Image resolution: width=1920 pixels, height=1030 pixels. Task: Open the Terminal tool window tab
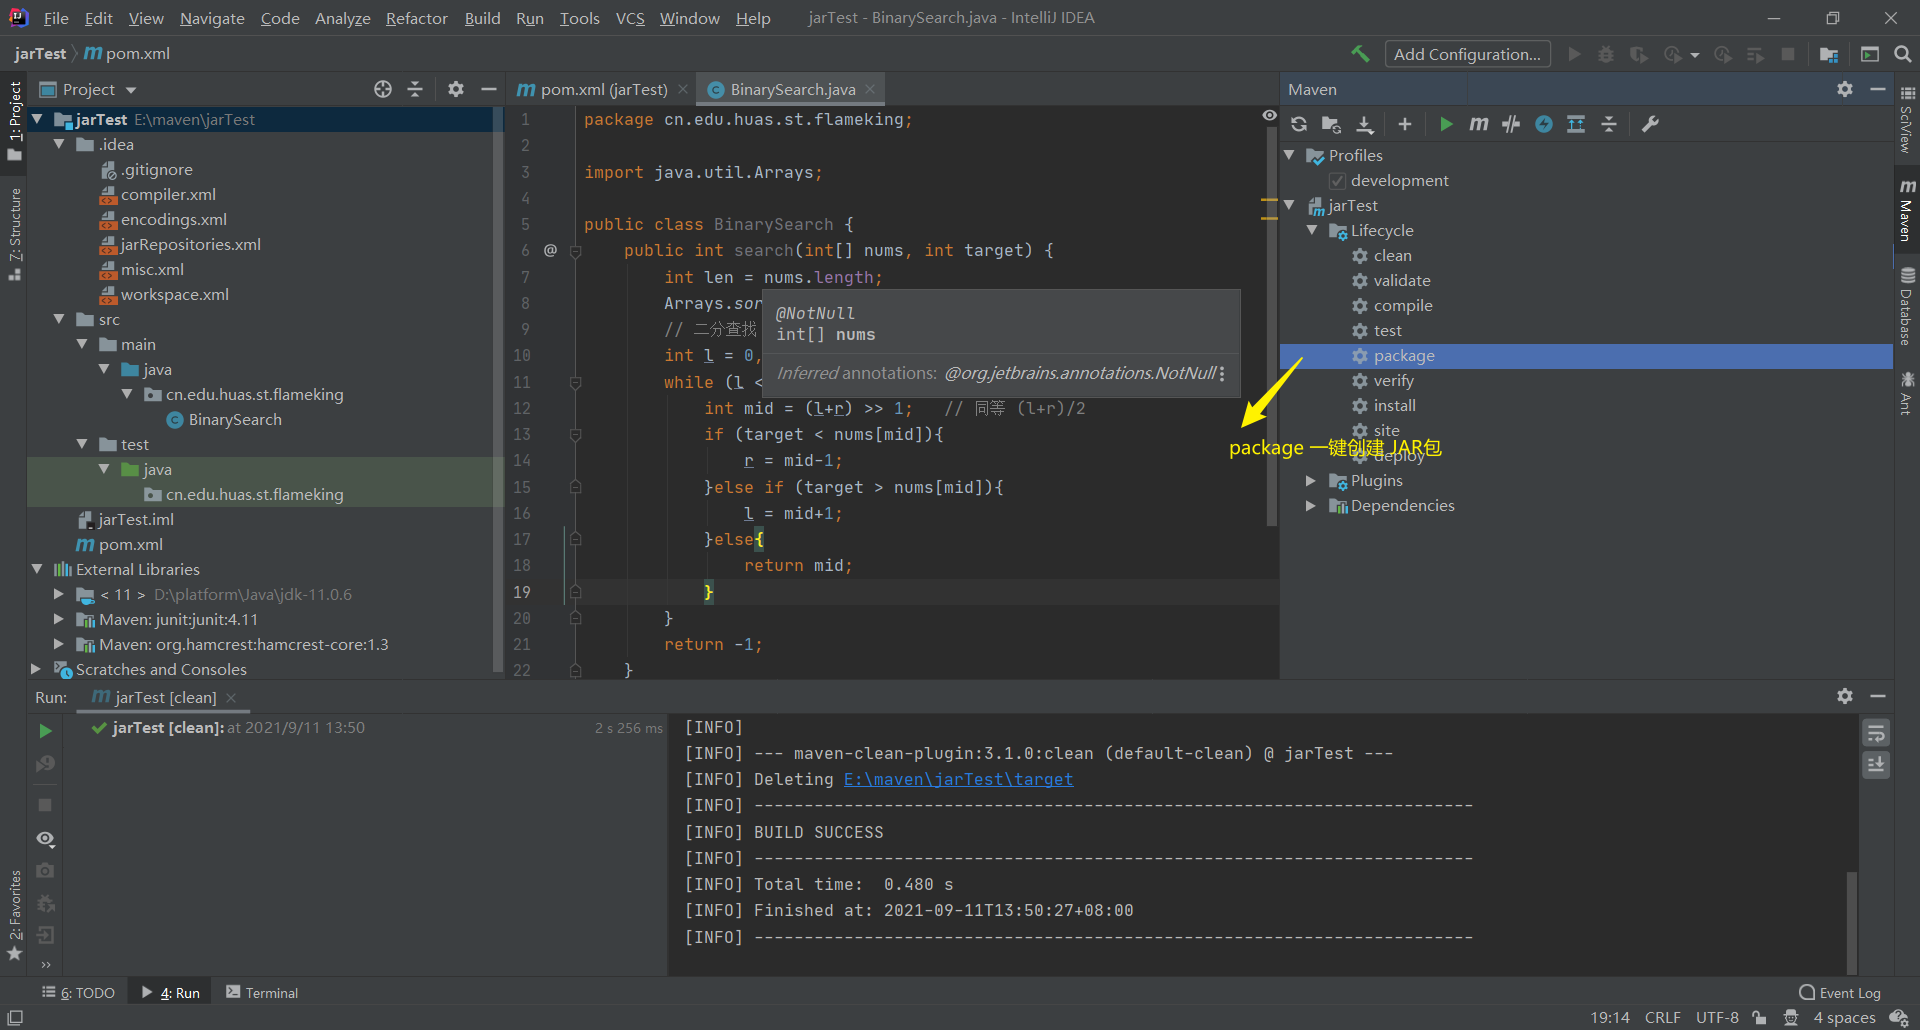tap(262, 993)
